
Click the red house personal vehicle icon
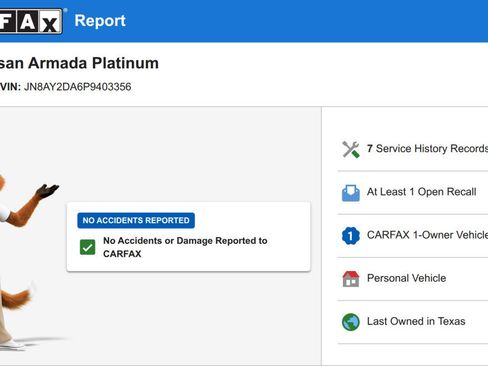coord(351,279)
